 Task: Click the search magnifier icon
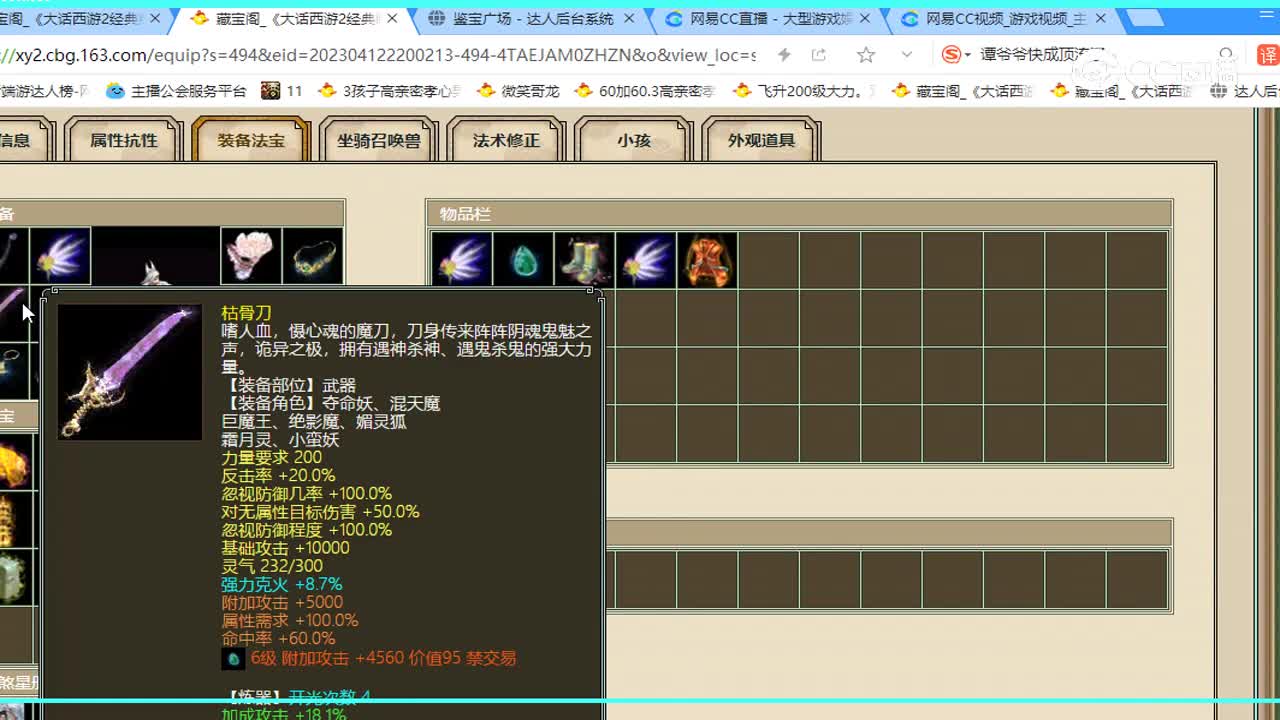click(1227, 56)
